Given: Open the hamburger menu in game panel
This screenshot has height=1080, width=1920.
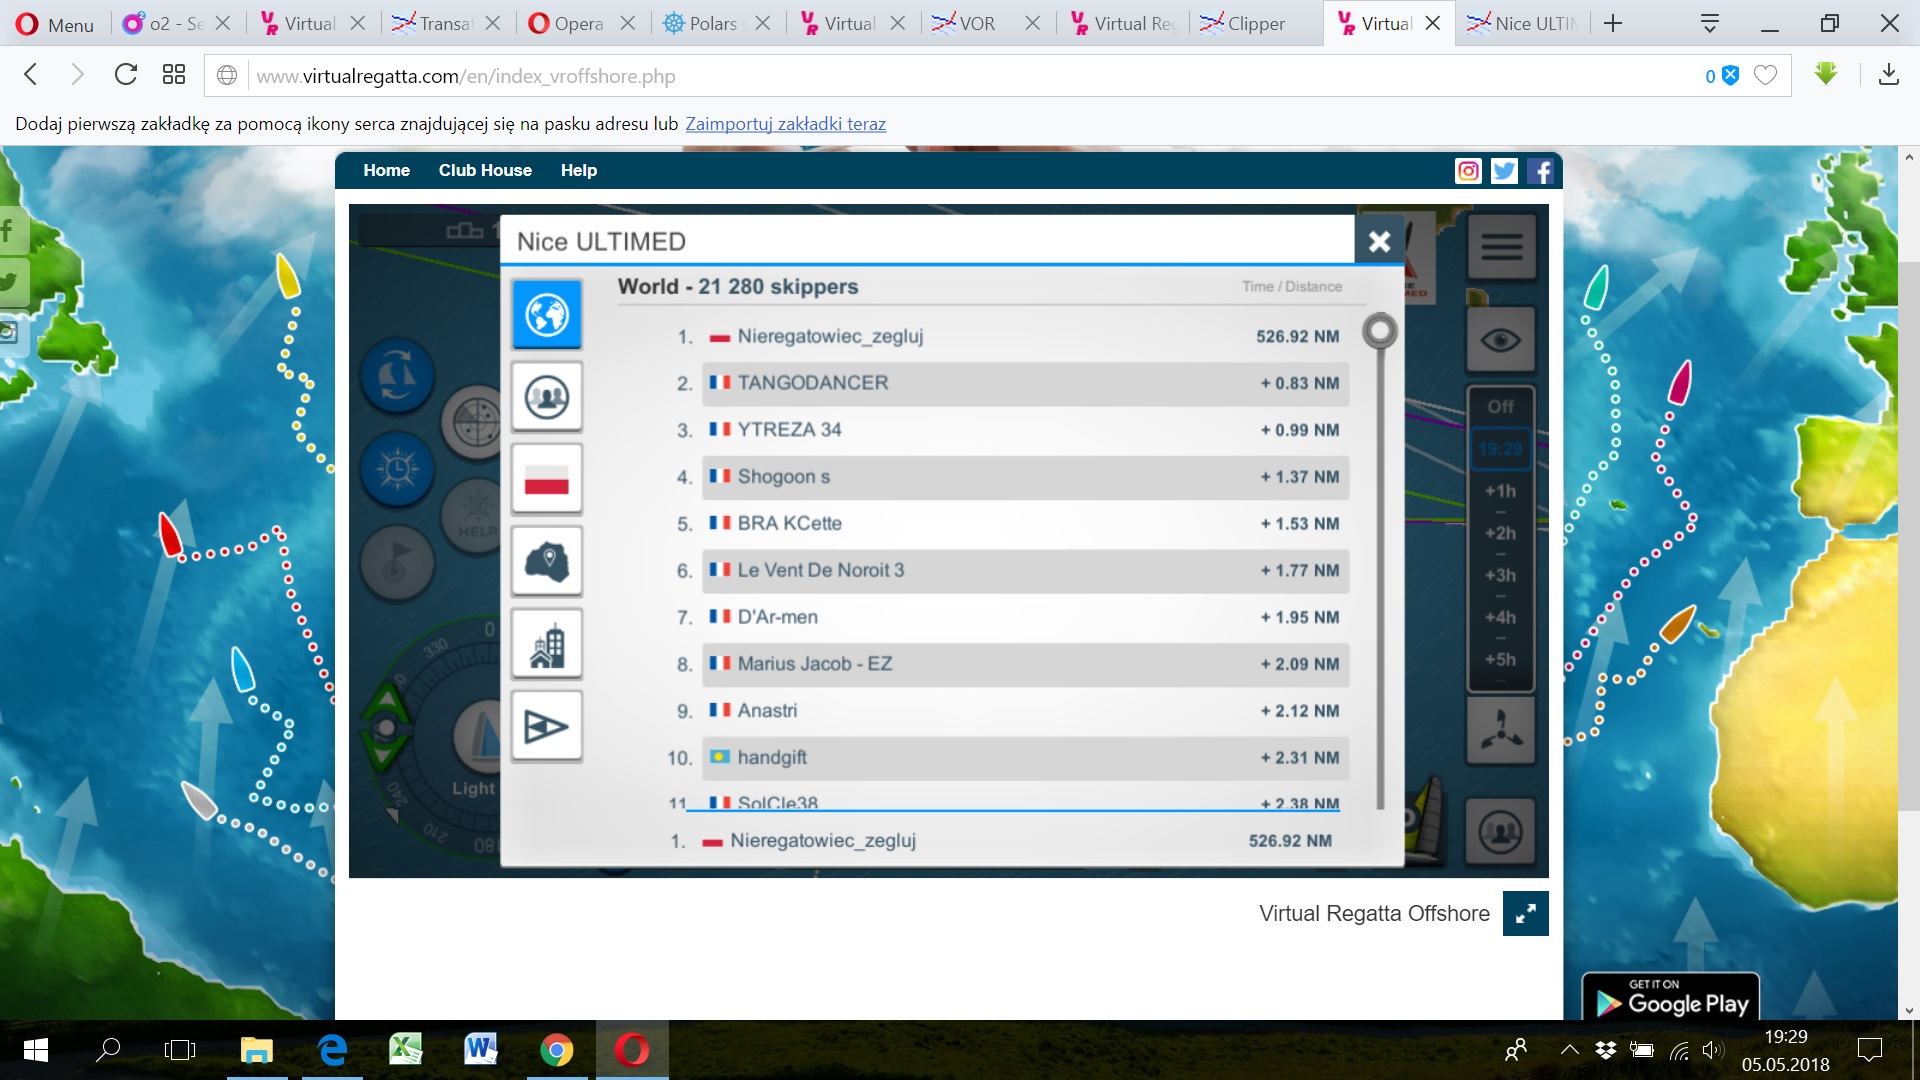Looking at the screenshot, I should [x=1501, y=246].
